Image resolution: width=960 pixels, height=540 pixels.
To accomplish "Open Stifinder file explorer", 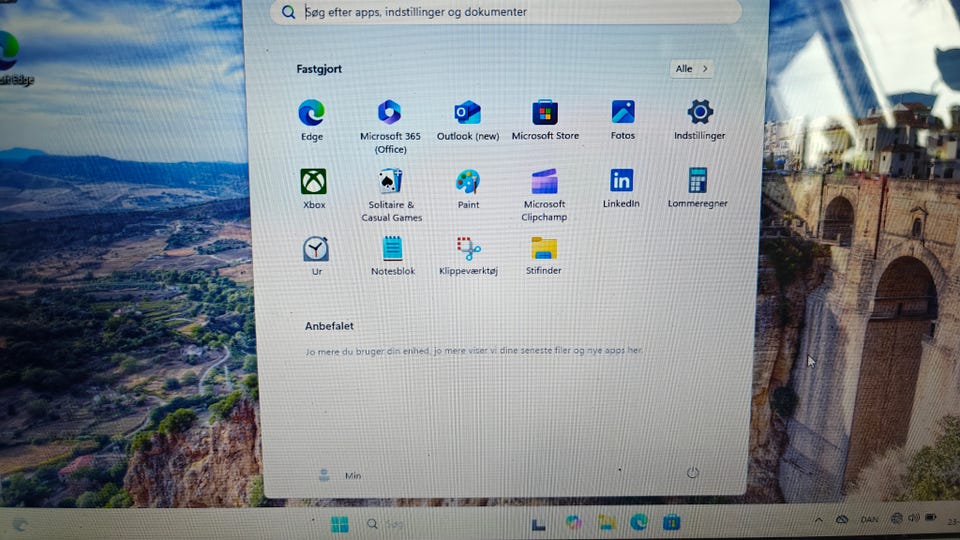I will pos(544,255).
